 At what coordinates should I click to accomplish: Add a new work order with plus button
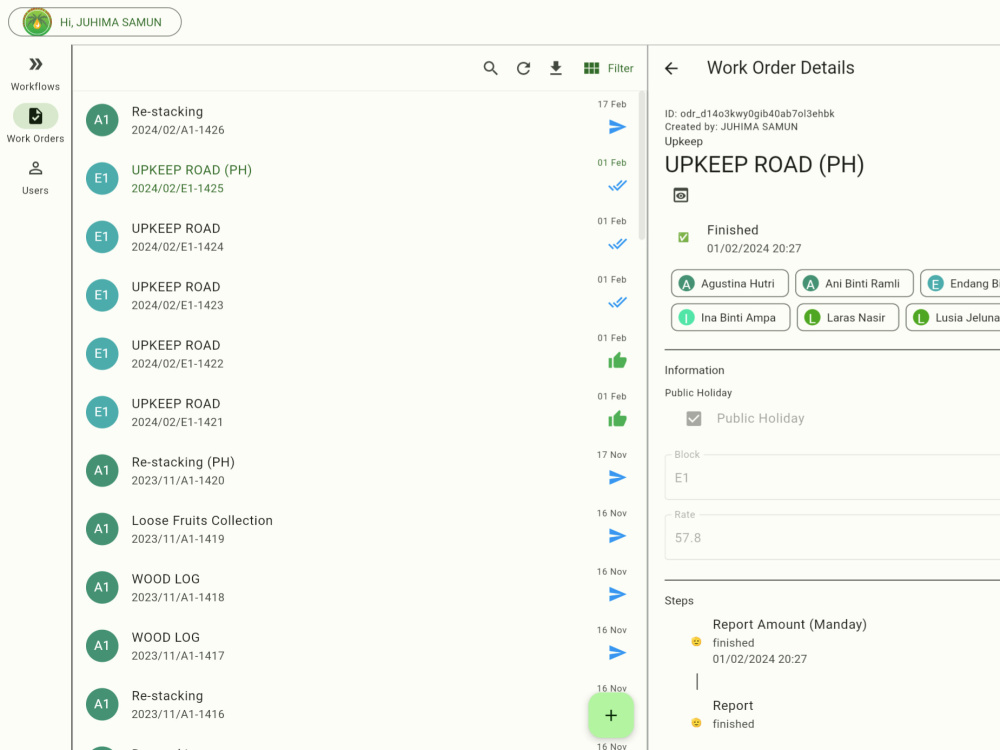pos(611,716)
